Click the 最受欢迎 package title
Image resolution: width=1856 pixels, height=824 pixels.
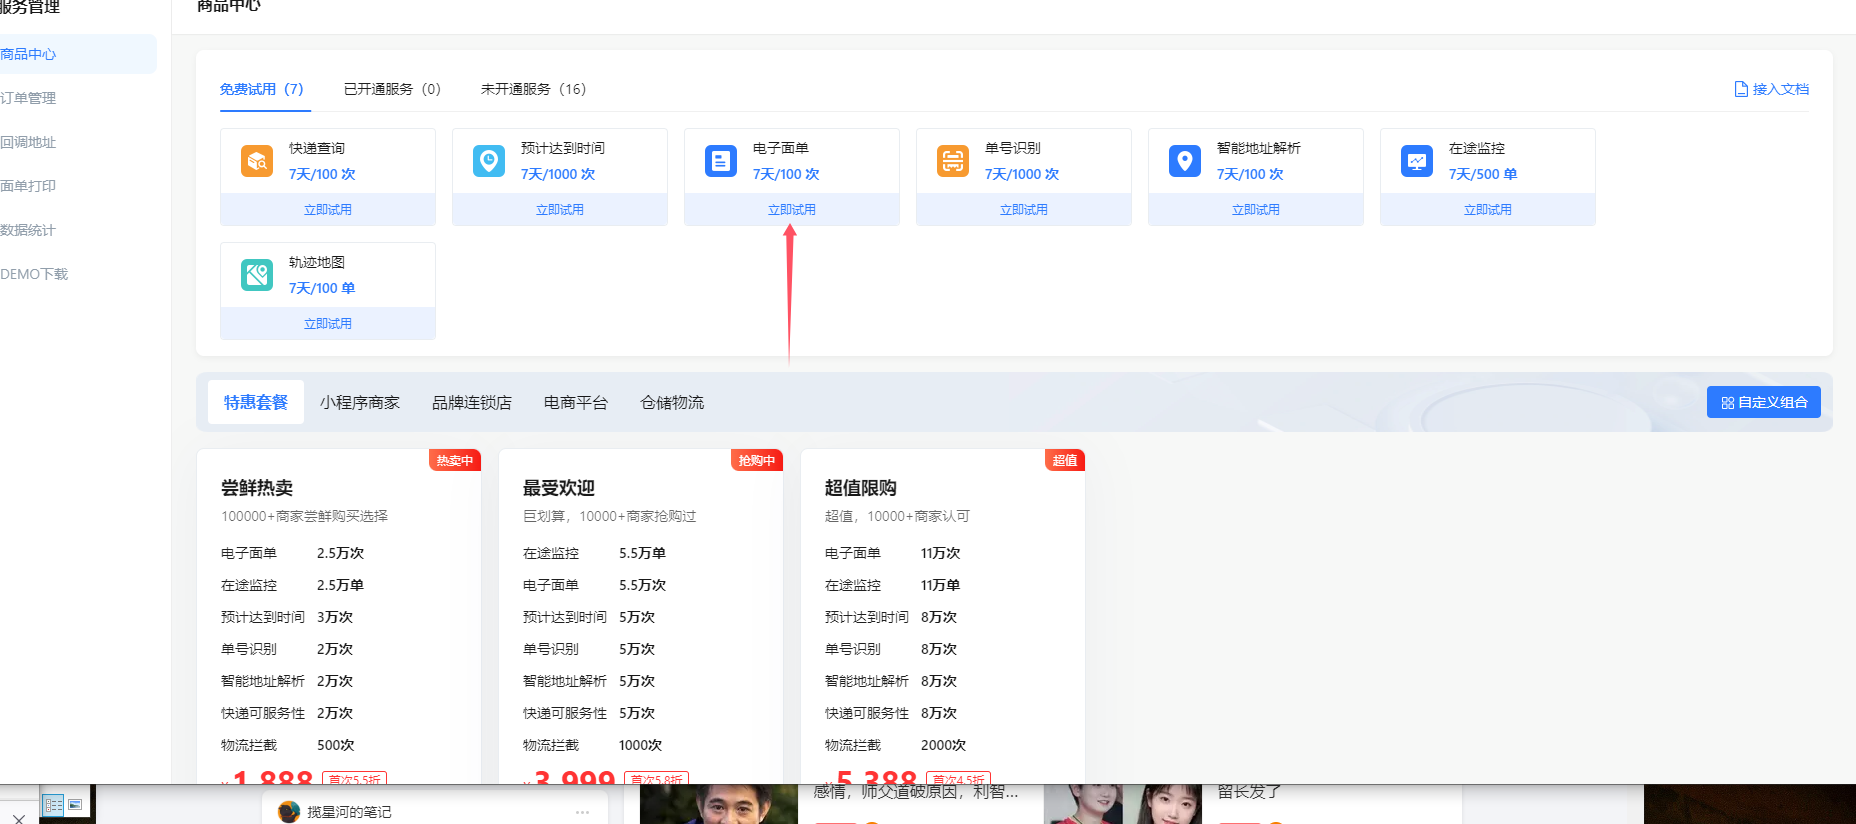559,488
